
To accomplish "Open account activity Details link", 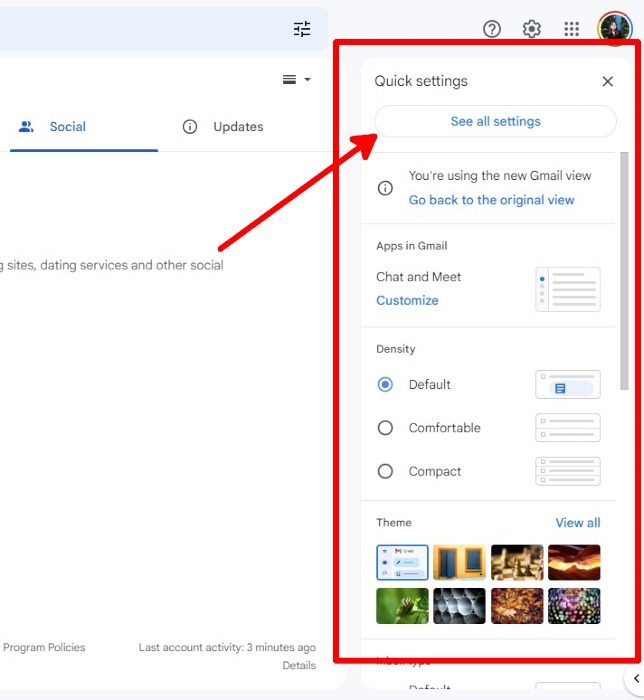I will point(299,665).
